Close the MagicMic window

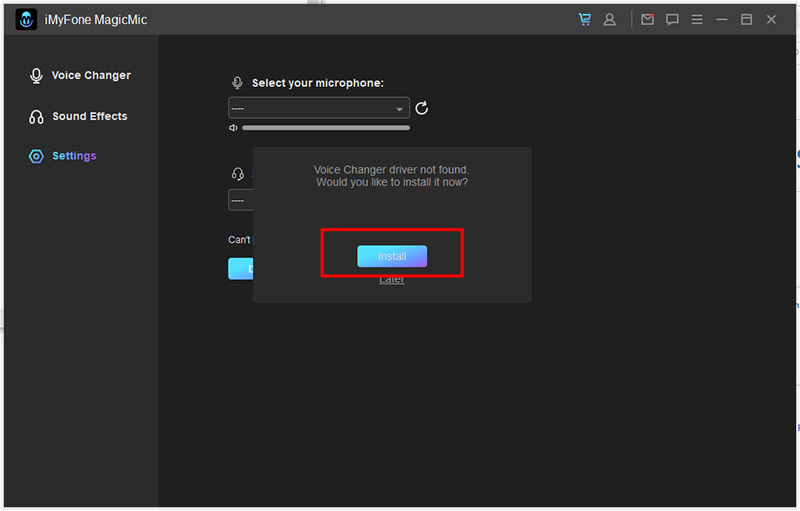771,19
